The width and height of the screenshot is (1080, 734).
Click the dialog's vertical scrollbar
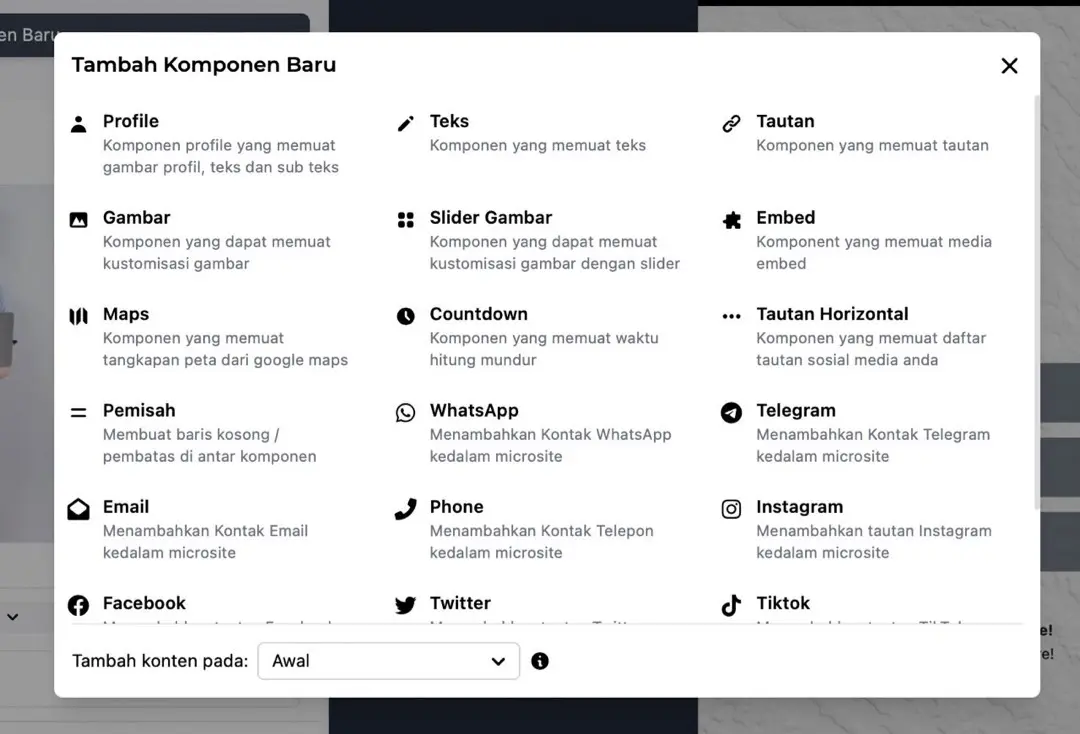[1035, 300]
